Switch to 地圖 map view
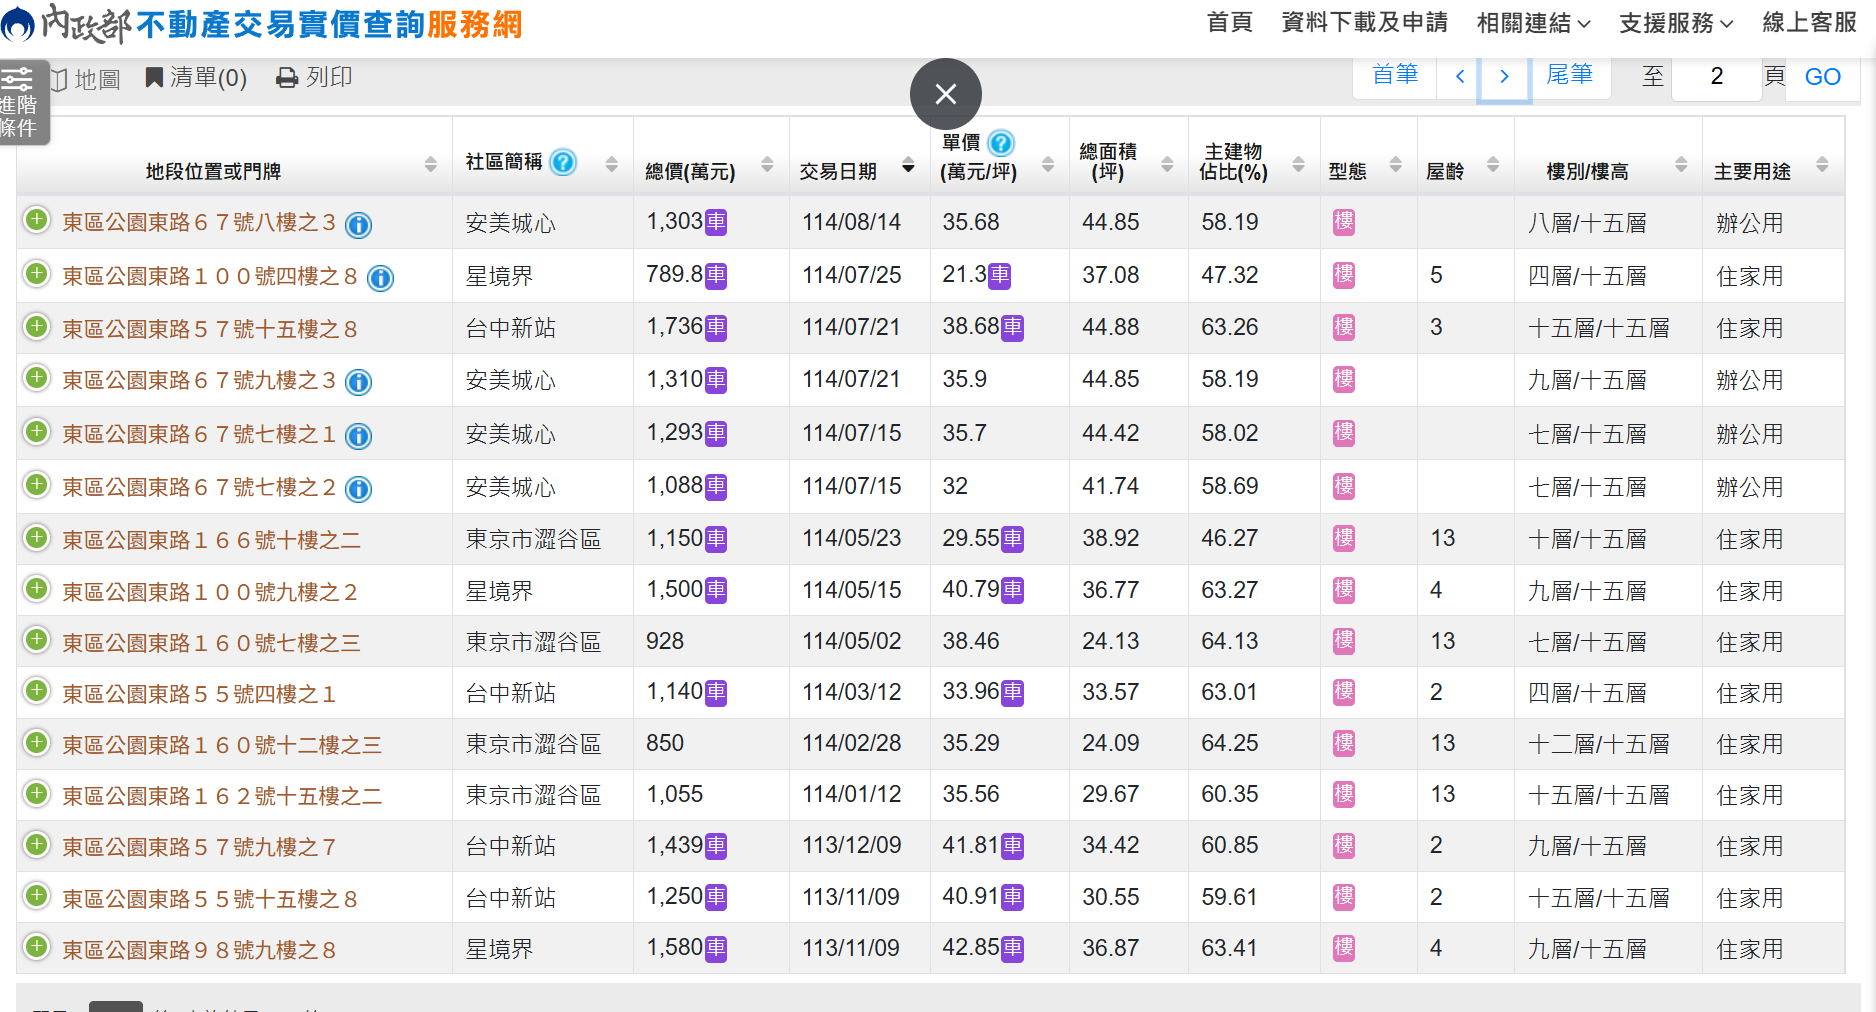 click(x=85, y=79)
